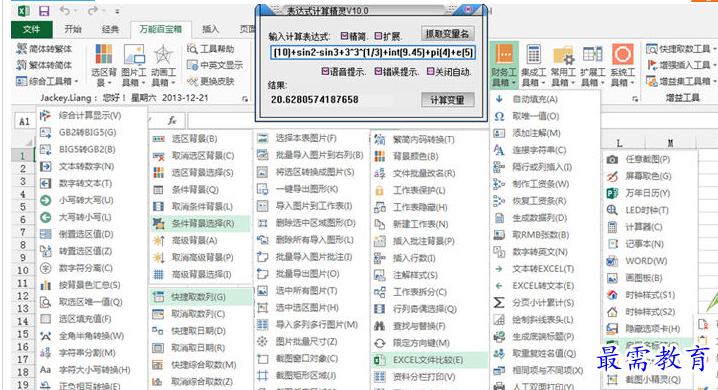Choose 取唯一值(O) omega item
The image size is (718, 390).
(x=526, y=116)
